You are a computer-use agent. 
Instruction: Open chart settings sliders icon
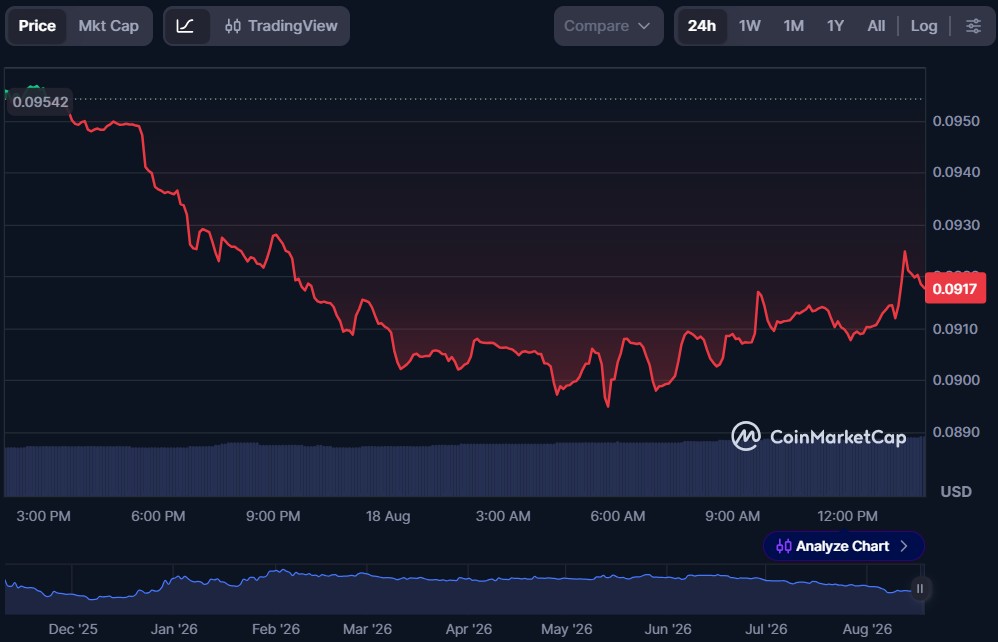(973, 26)
